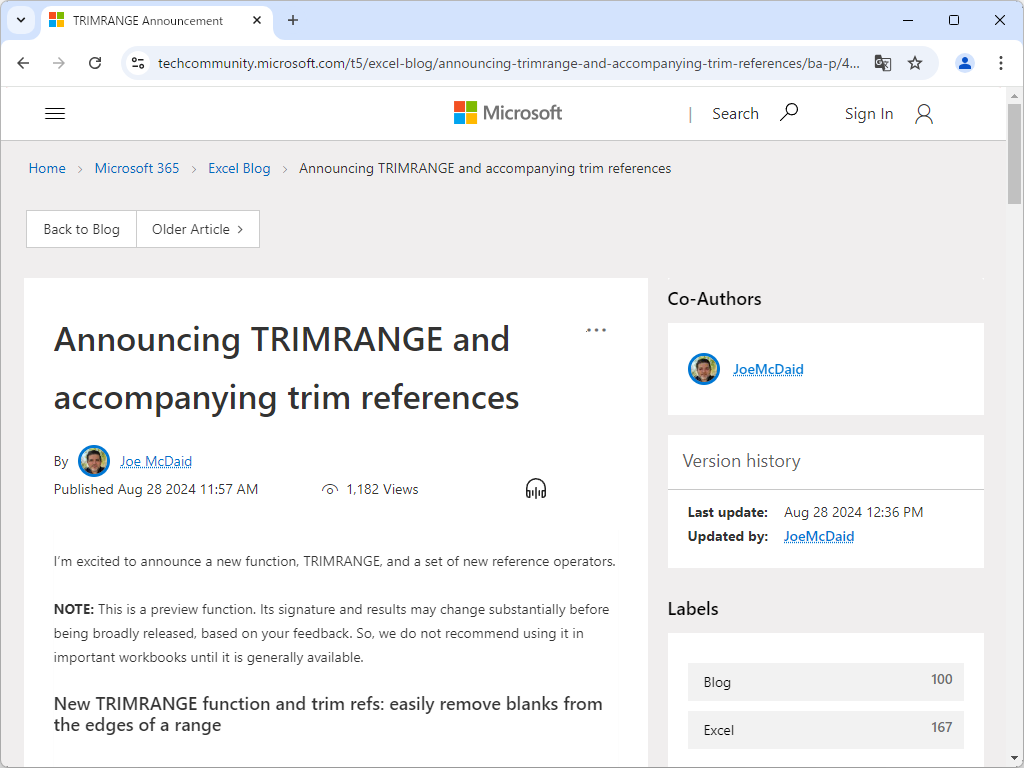1024x768 pixels.
Task: Open the Microsoft 365 breadcrumb
Action: click(136, 168)
